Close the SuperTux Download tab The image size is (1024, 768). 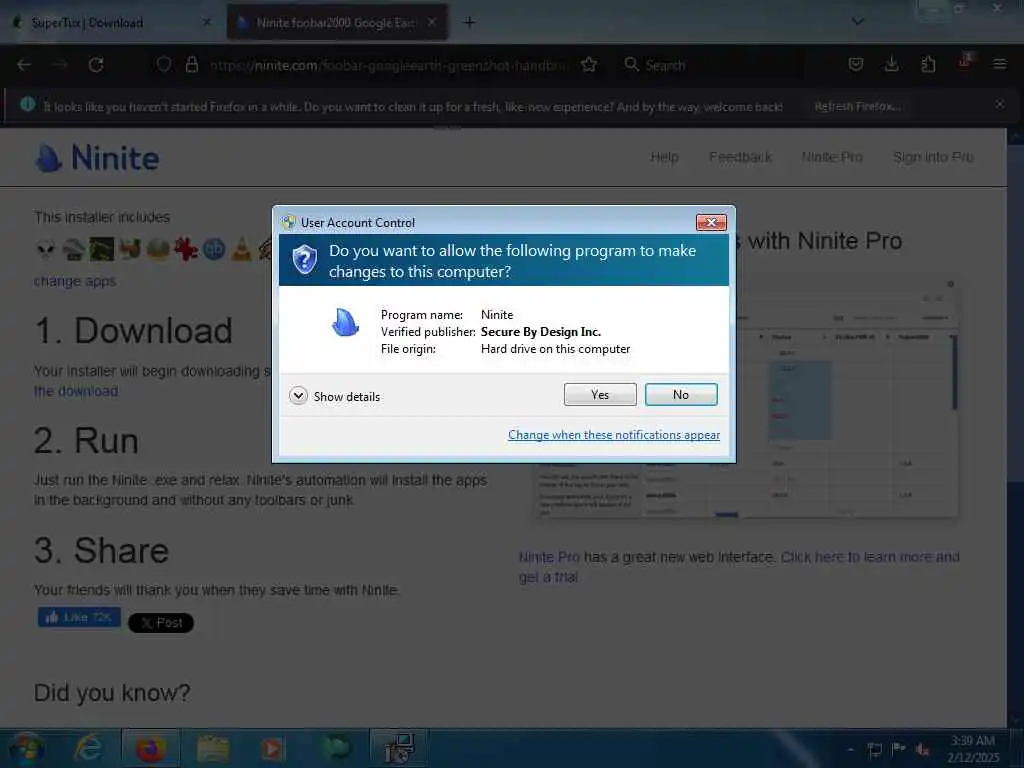click(x=207, y=22)
